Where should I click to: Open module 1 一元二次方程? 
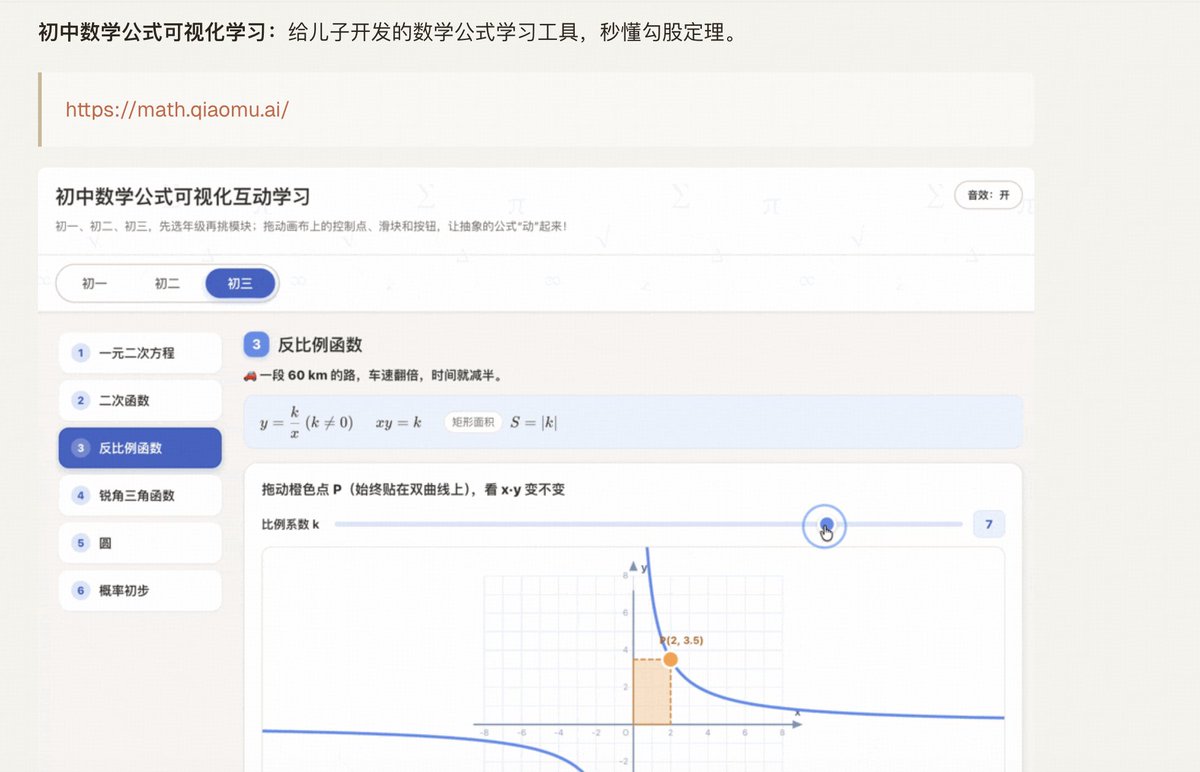[140, 353]
